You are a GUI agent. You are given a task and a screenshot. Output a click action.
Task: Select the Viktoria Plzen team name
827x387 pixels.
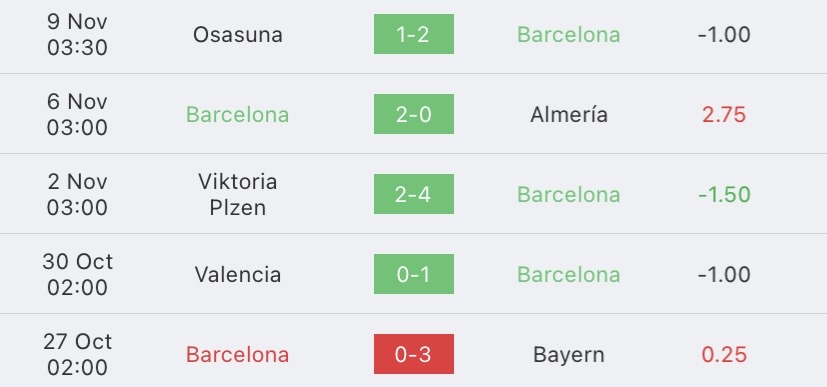pyautogui.click(x=237, y=195)
